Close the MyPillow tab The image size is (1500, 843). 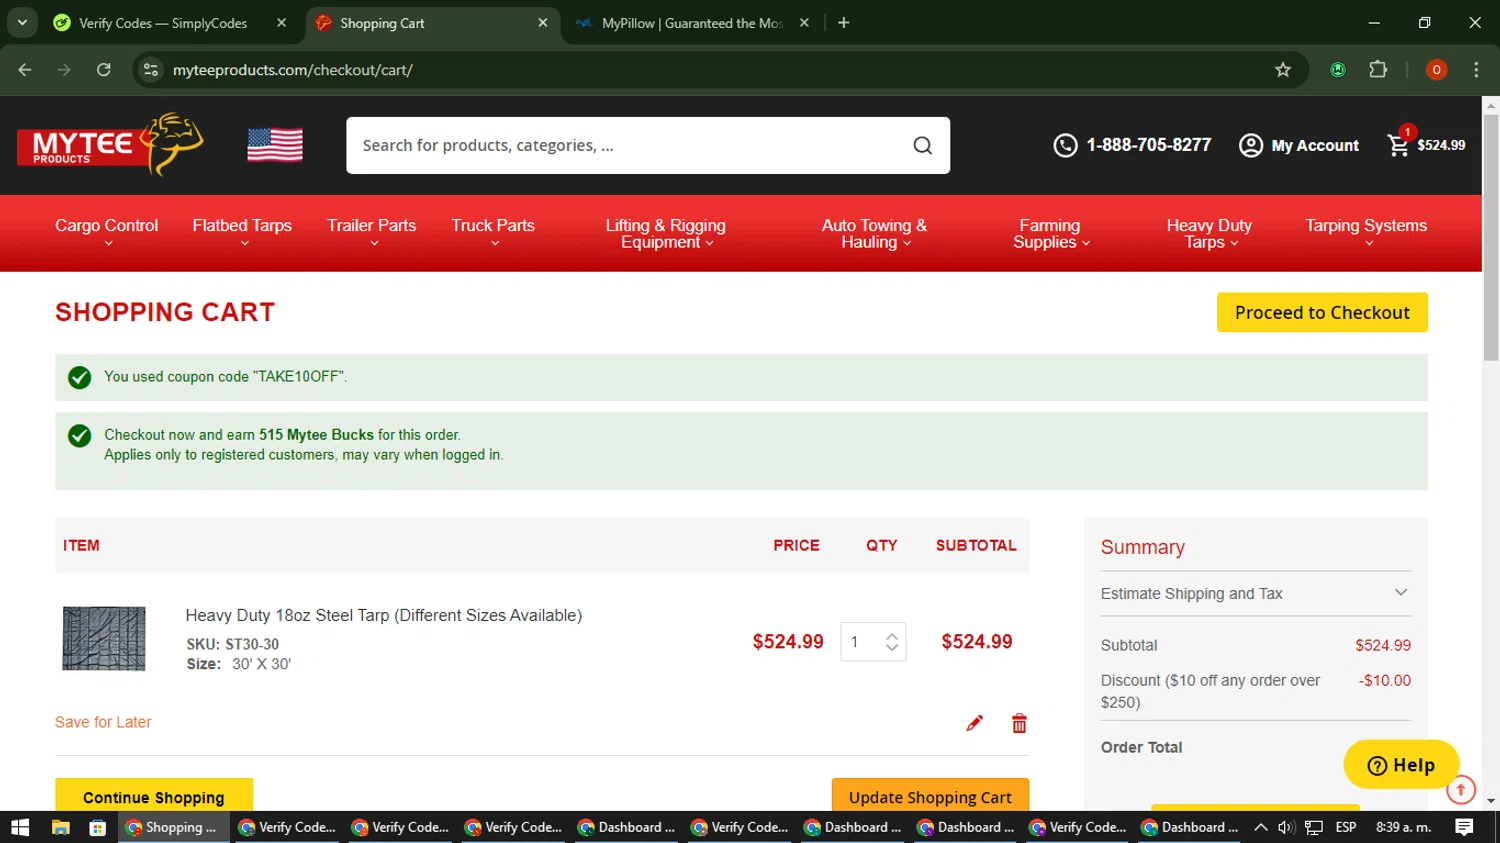coord(804,23)
